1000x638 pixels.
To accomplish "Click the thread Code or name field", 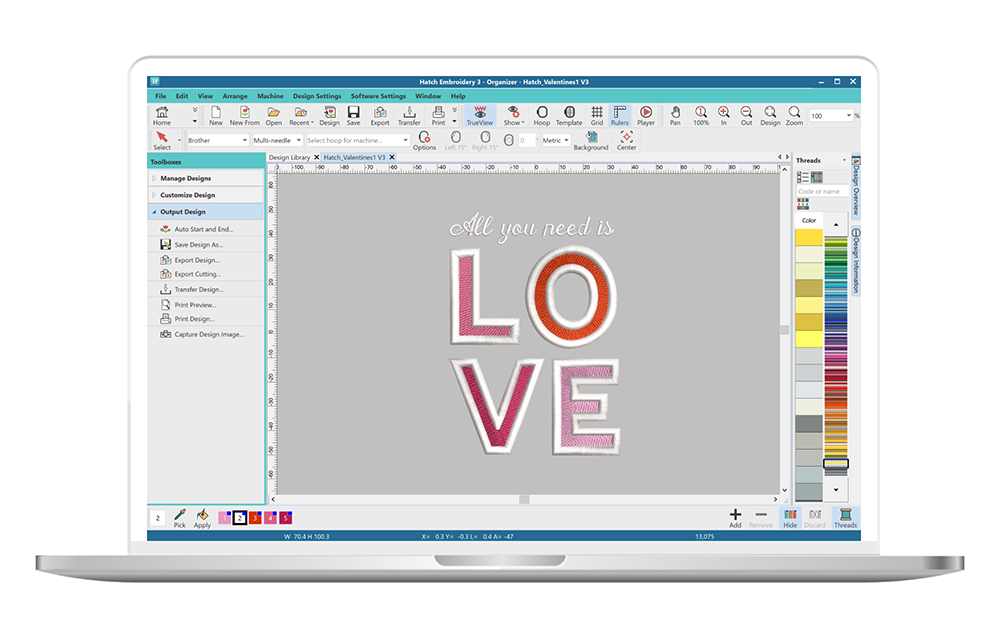I will click(820, 191).
